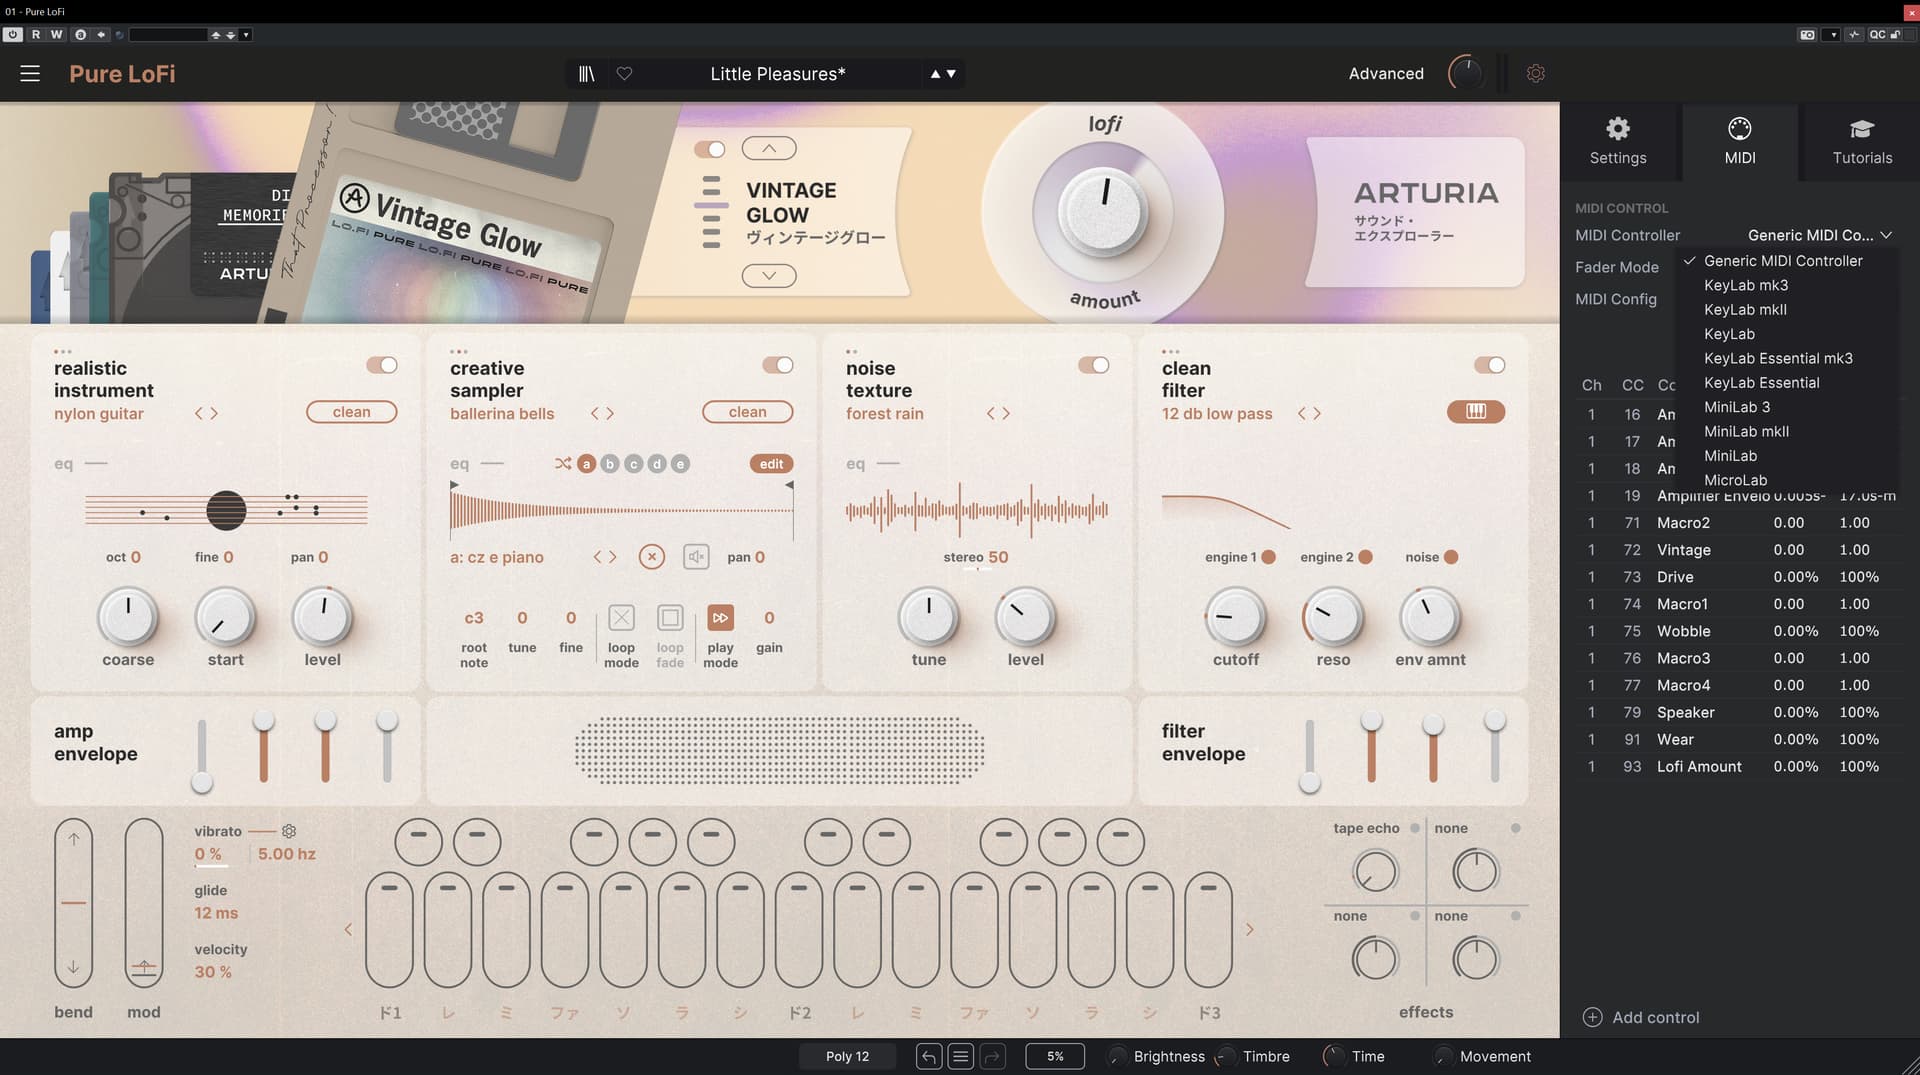Screen dimensions: 1920x1075
Task: Choose MiniLab 3 from controller list
Action: coord(1737,407)
